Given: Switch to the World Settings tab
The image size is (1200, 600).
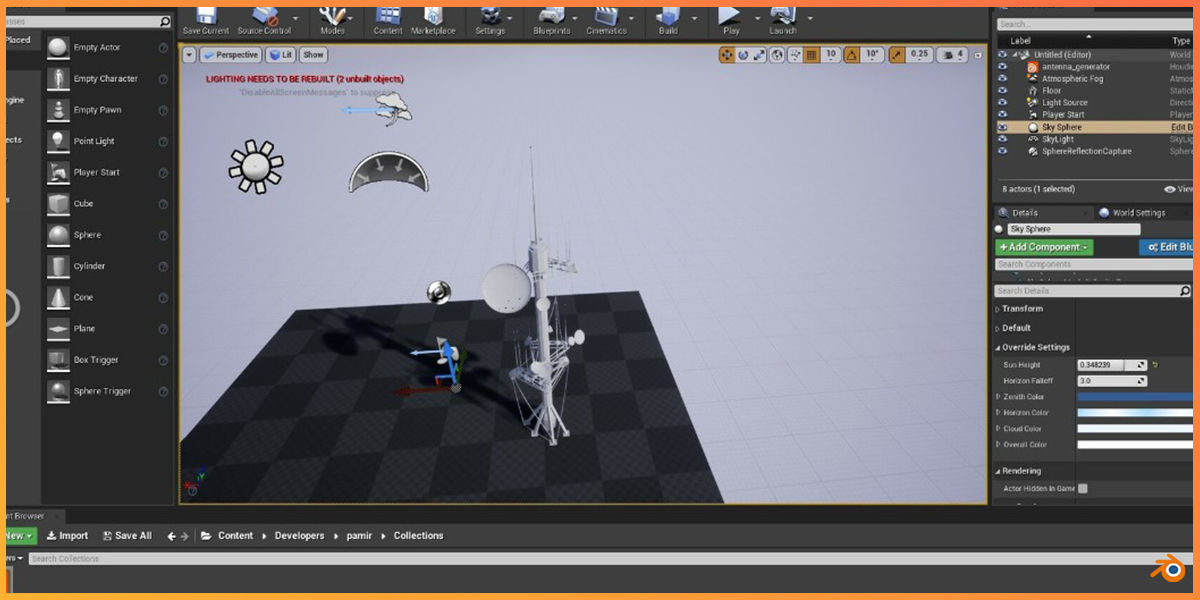Looking at the screenshot, I should point(1140,212).
